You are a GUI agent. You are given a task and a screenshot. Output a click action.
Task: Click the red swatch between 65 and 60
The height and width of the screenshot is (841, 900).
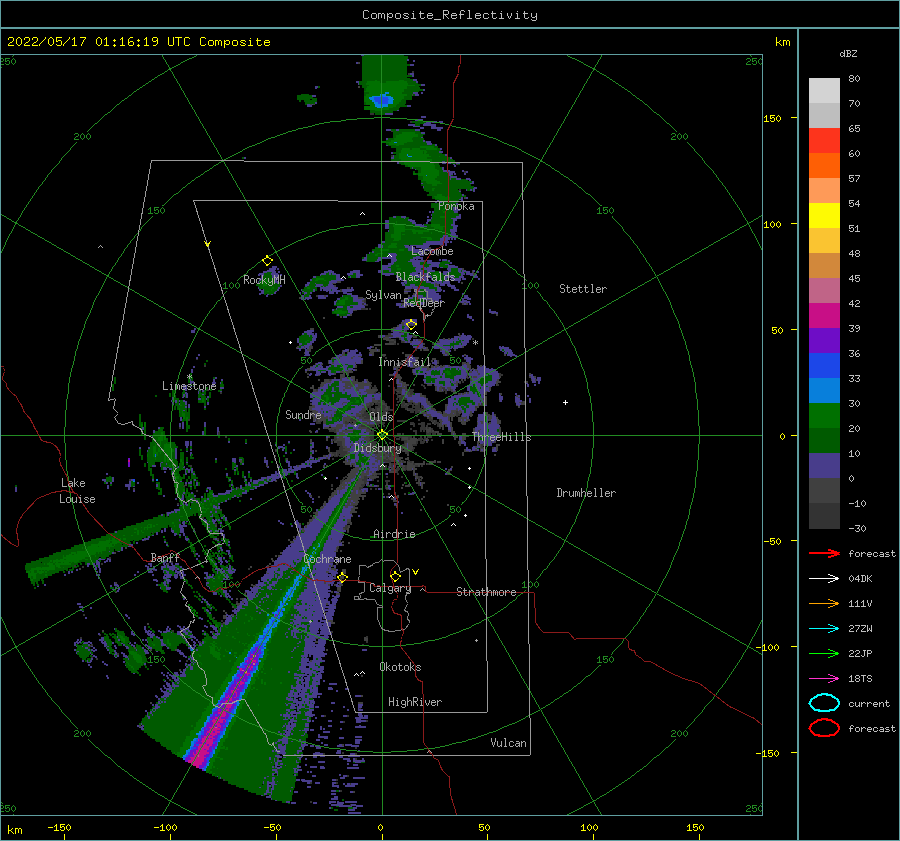tap(824, 141)
